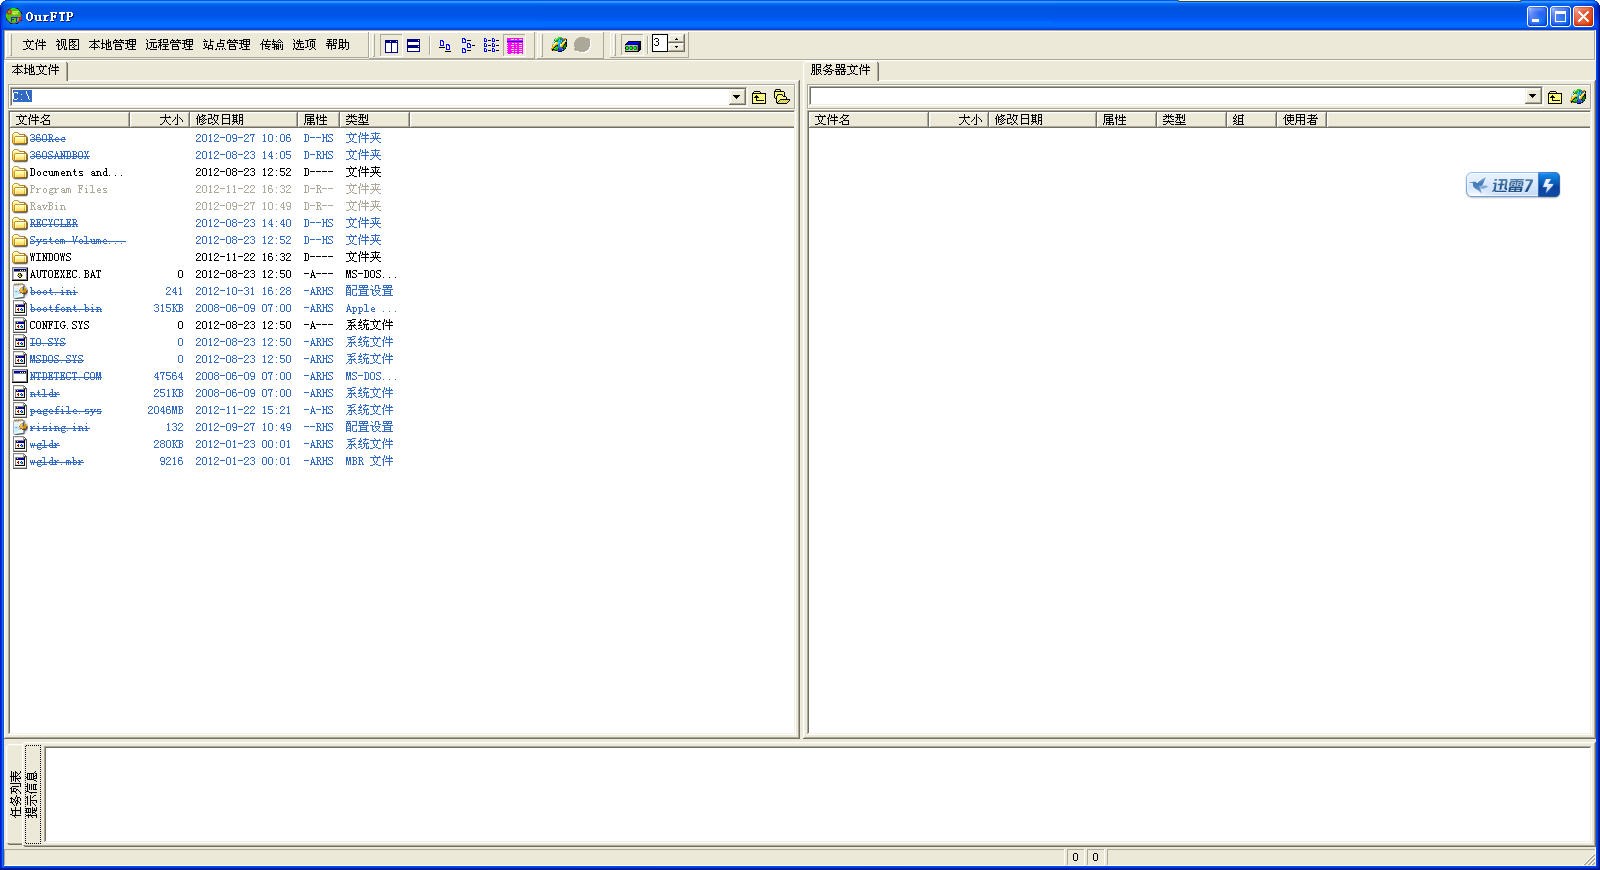Go up one folder in local pane
The height and width of the screenshot is (870, 1600).
759,97
